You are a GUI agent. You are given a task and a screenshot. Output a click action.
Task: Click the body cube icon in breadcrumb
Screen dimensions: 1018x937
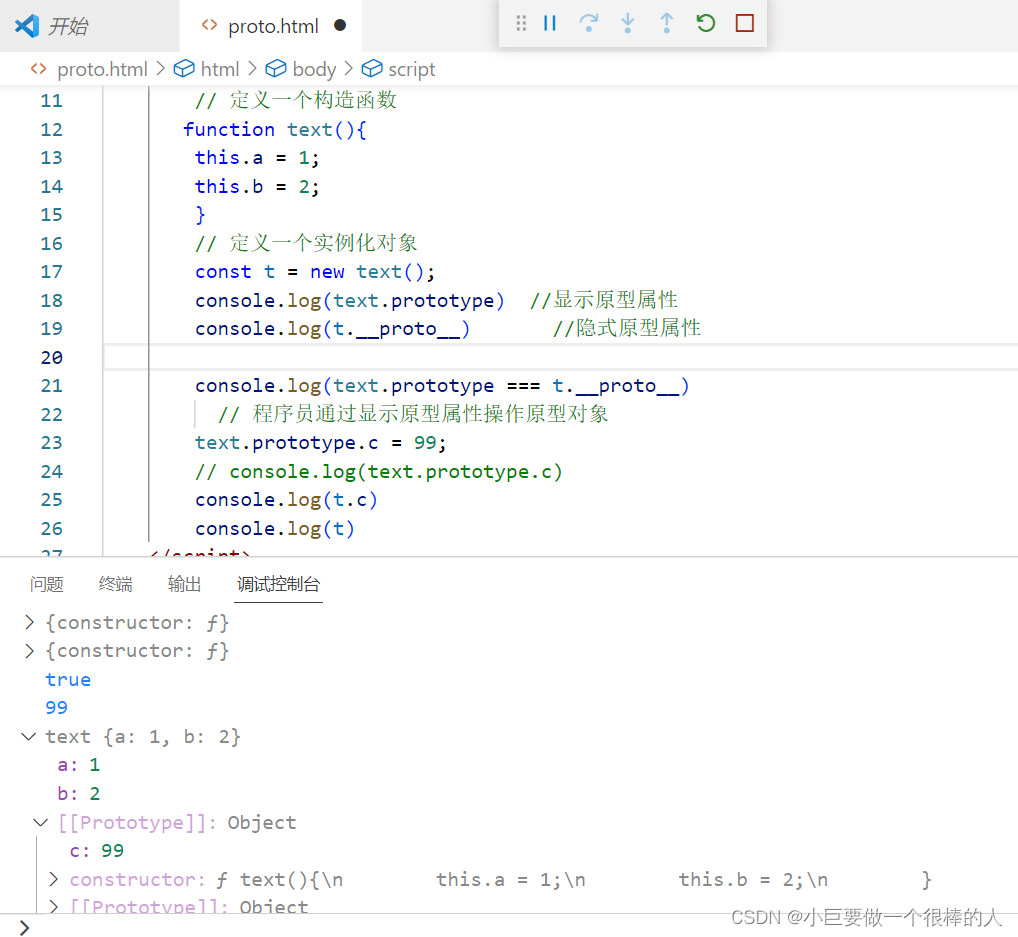click(276, 68)
